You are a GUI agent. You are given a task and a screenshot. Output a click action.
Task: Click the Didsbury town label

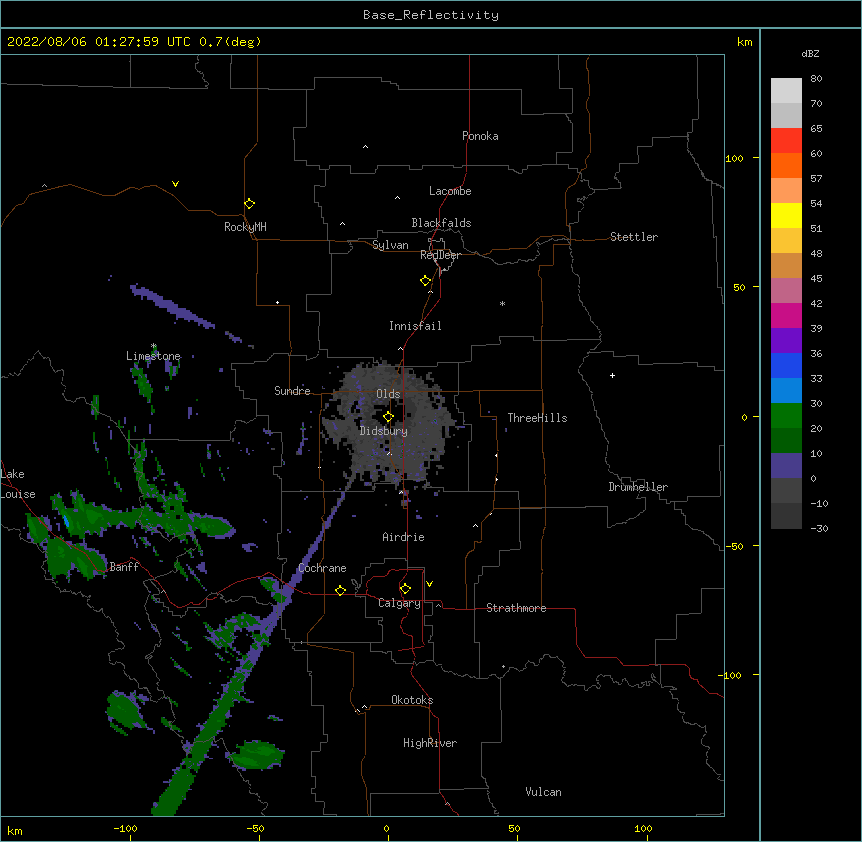coord(384,431)
